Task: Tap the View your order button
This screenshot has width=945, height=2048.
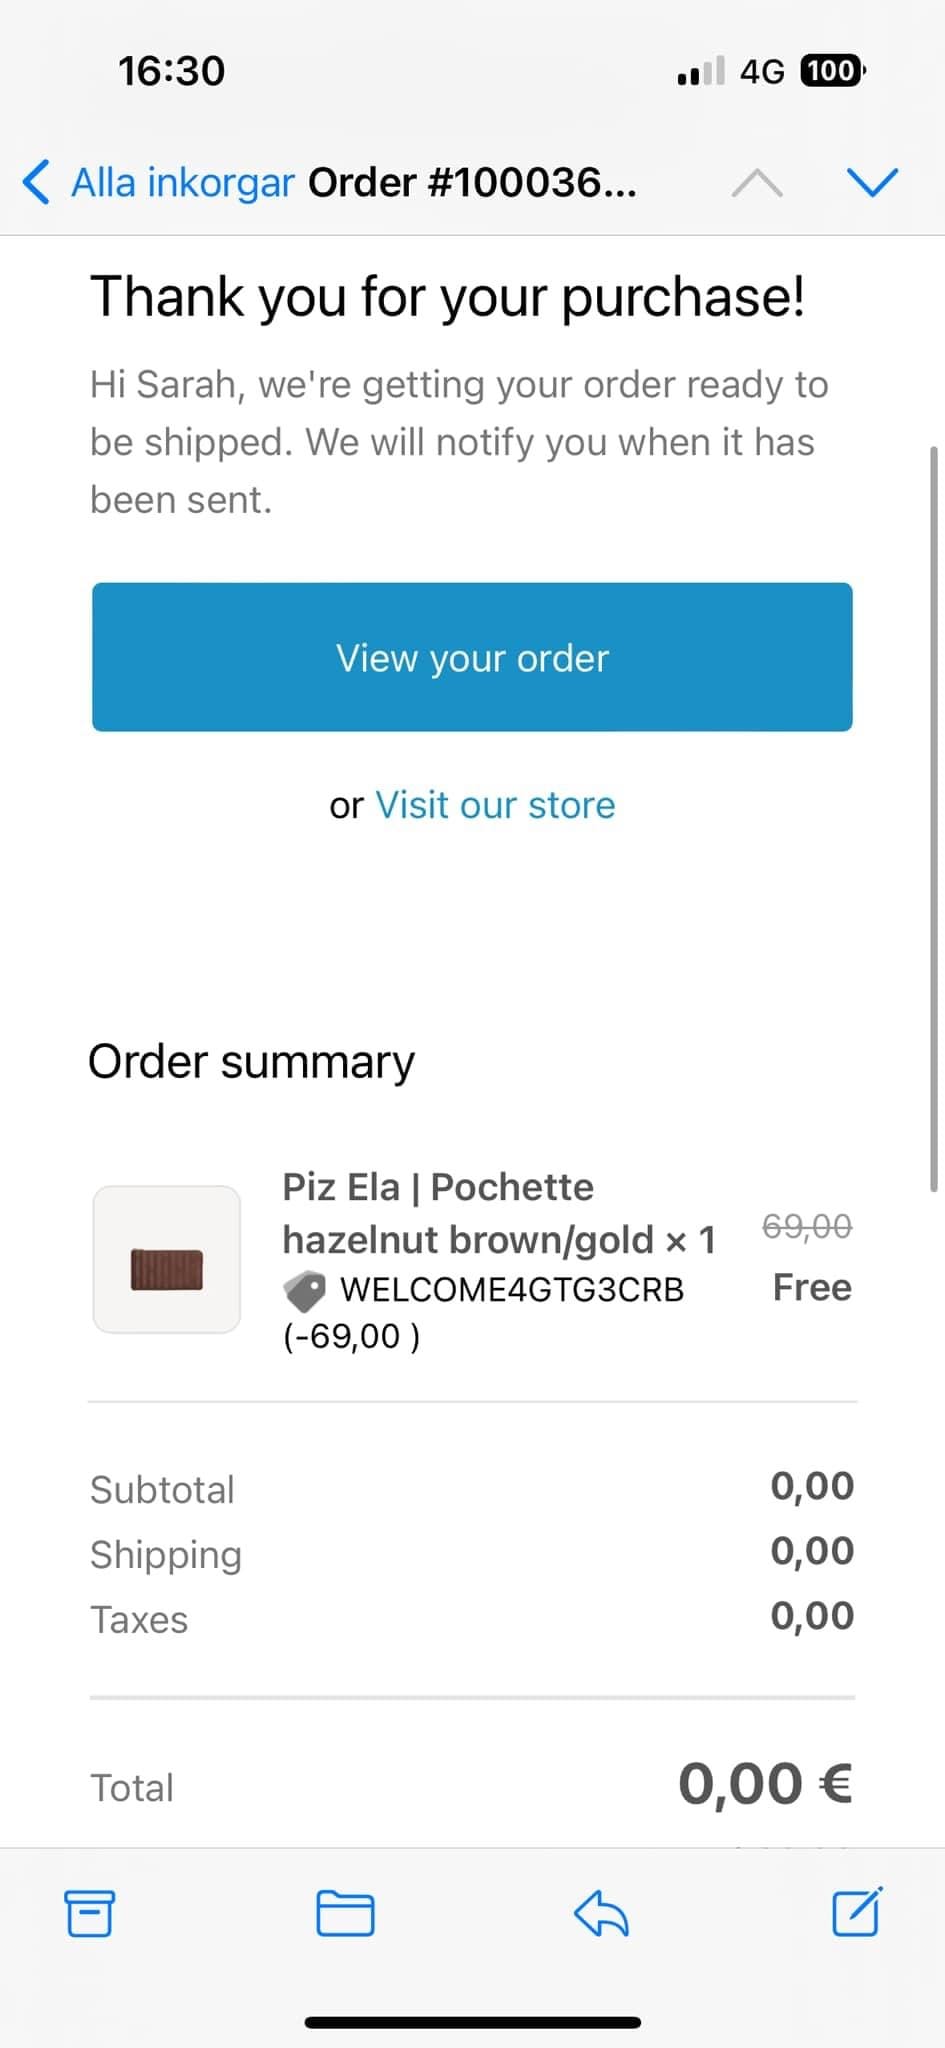Action: tap(472, 657)
